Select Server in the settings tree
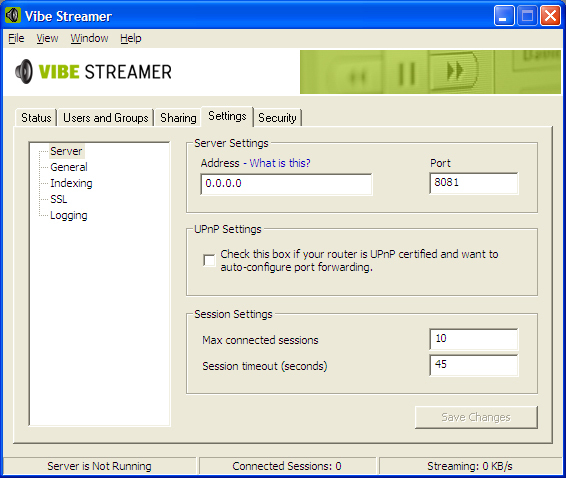Viewport: 566px width, 478px height. coord(66,151)
